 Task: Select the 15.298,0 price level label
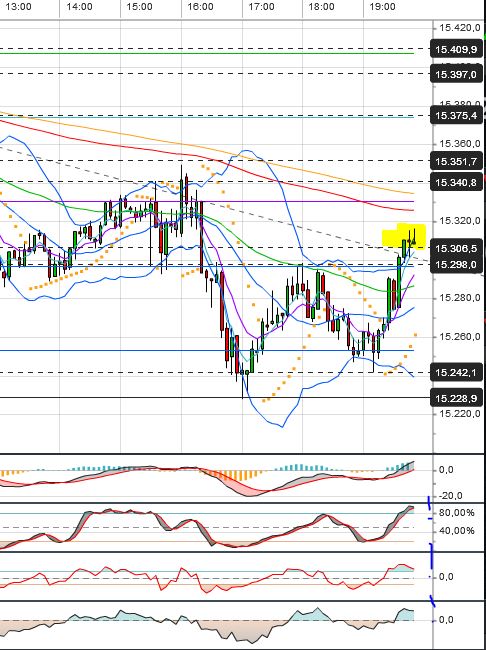[x=457, y=264]
